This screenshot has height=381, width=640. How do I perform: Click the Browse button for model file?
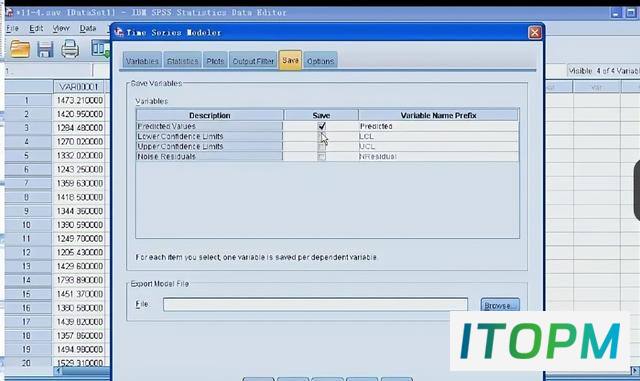[500, 305]
